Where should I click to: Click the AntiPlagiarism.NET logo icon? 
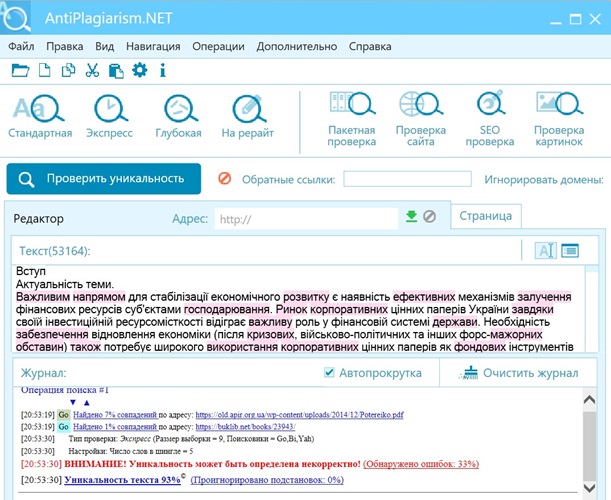pos(15,17)
